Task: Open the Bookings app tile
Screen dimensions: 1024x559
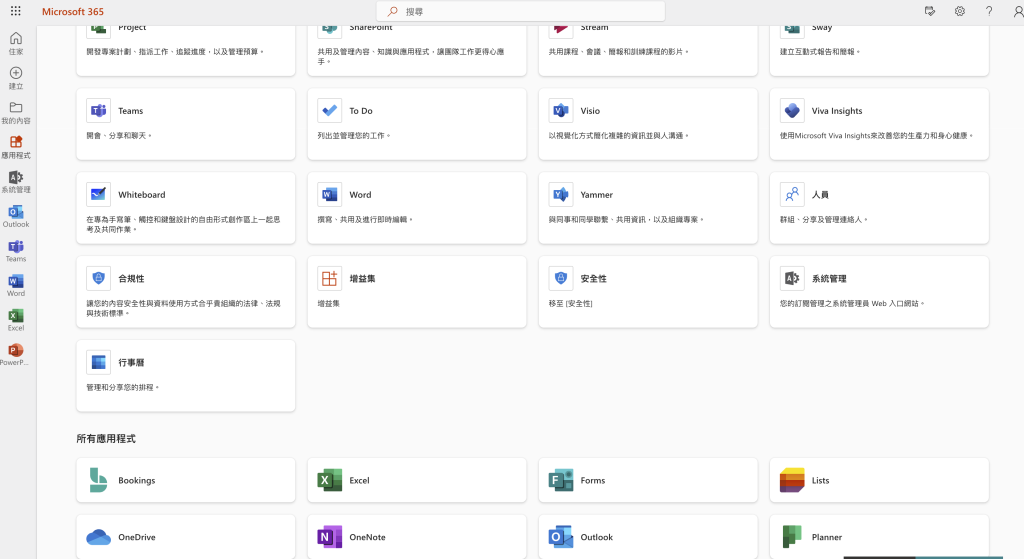Action: (x=185, y=480)
